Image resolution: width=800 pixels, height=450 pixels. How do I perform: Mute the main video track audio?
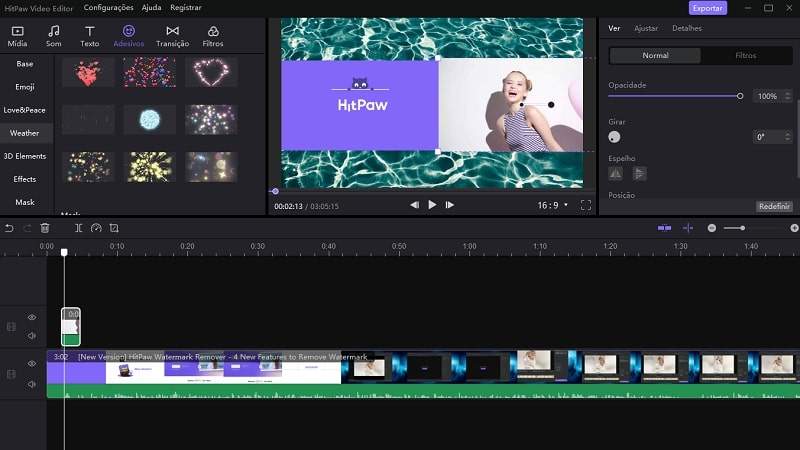click(x=32, y=382)
